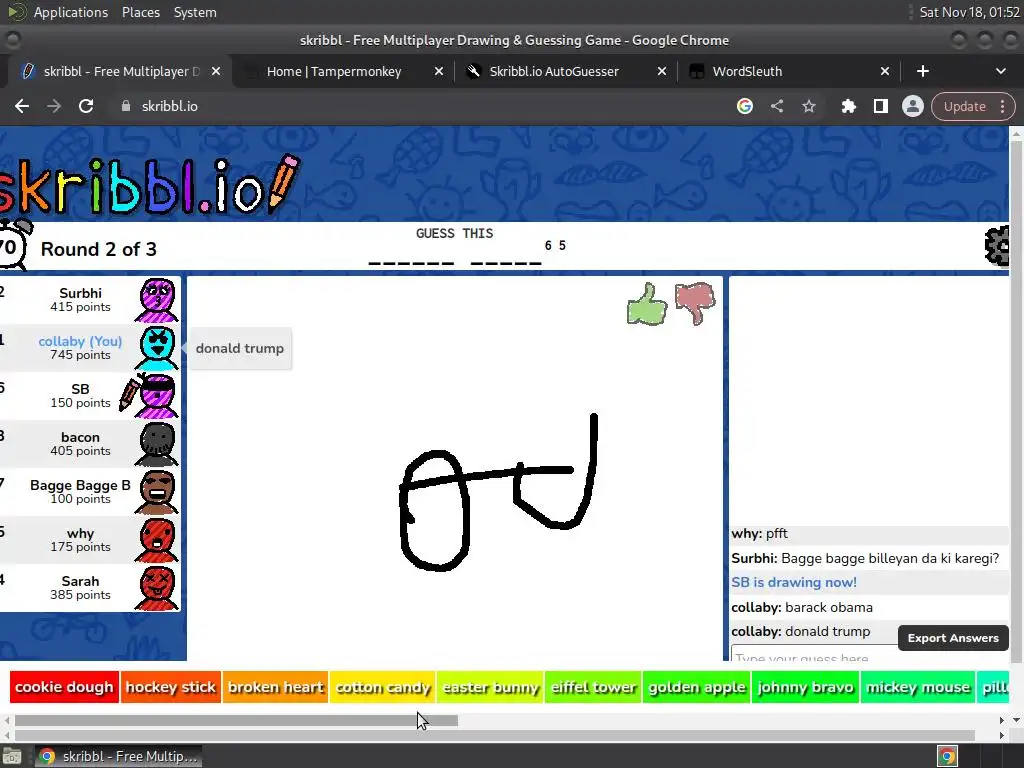The image size is (1024, 768).
Task: Reload the skribbl.io page
Action: click(x=86, y=106)
